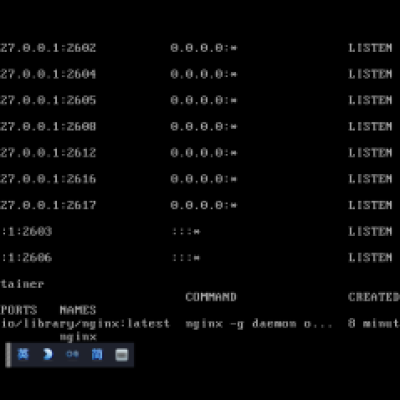Image resolution: width=400 pixels, height=400 pixels.
Task: Click the ::1:2606 IPv6 address line
Action: (x=27, y=257)
